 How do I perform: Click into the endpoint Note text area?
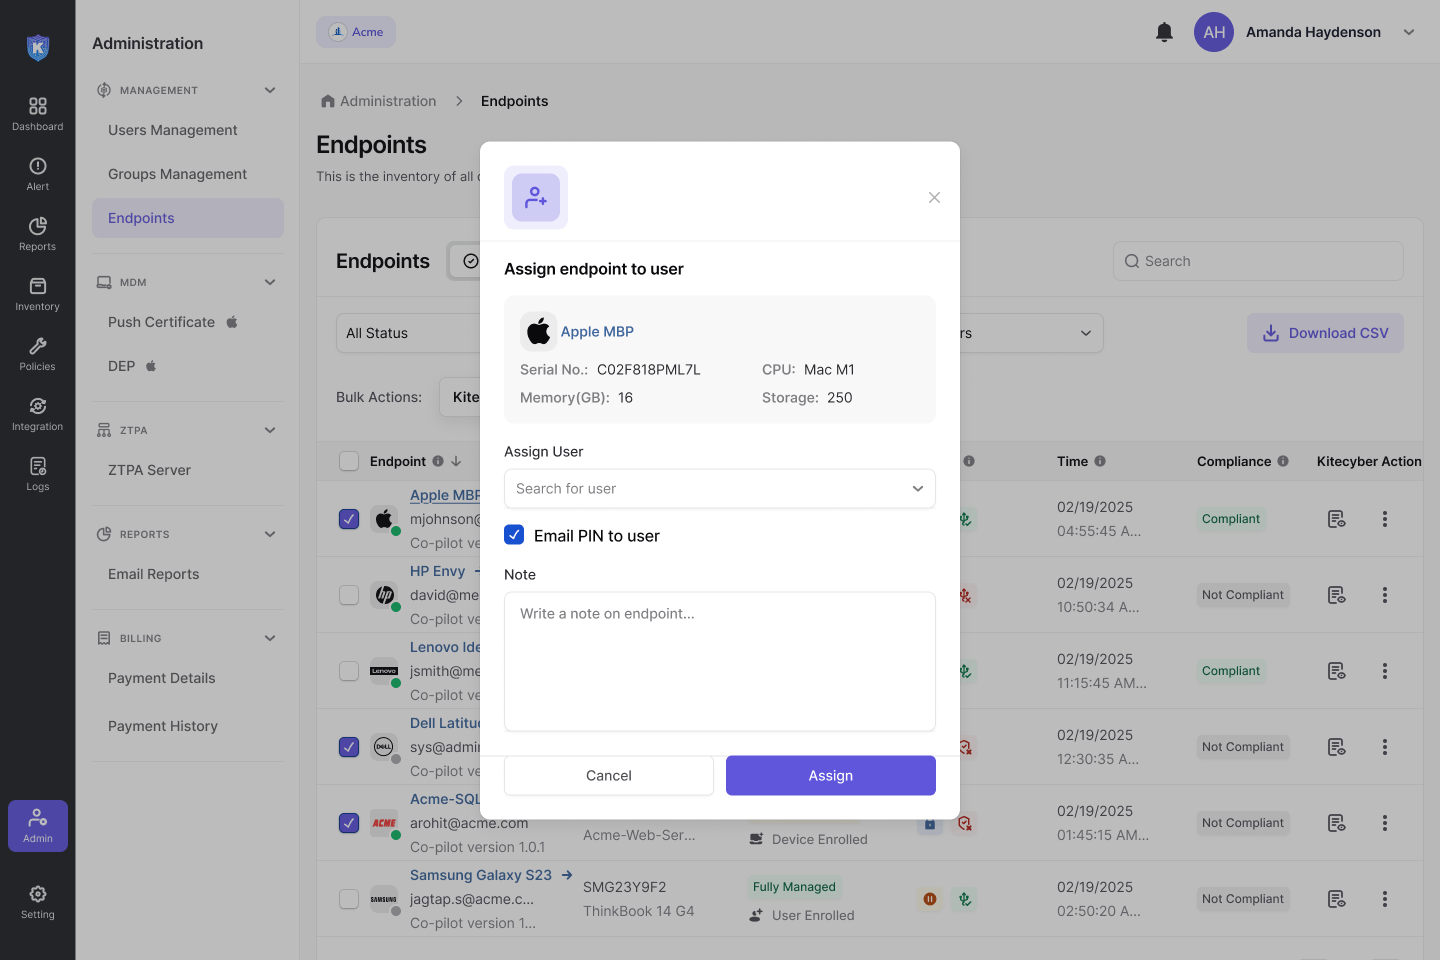pos(719,661)
